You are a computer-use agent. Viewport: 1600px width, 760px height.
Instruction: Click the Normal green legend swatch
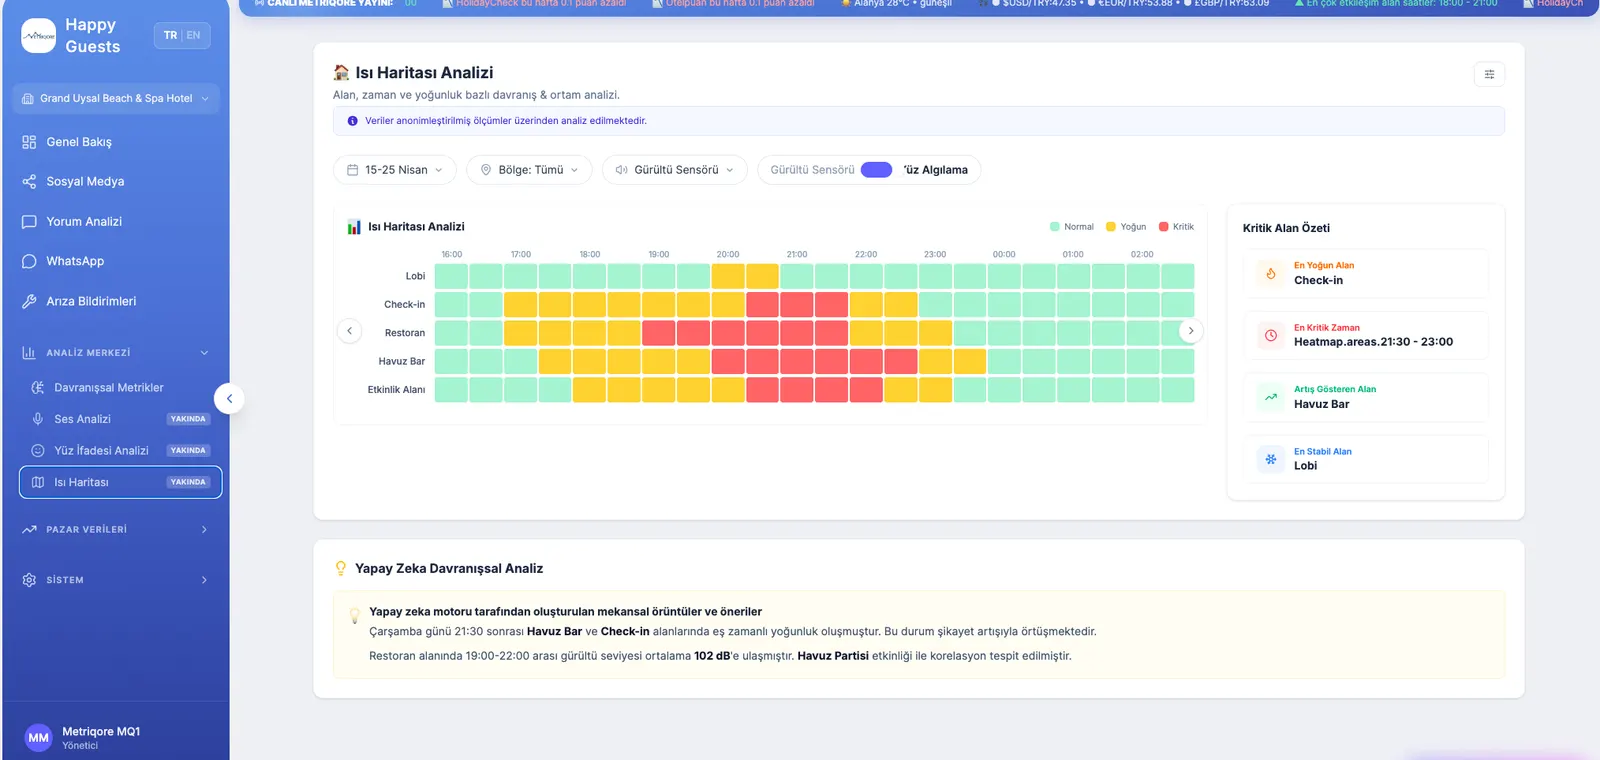coord(1054,227)
